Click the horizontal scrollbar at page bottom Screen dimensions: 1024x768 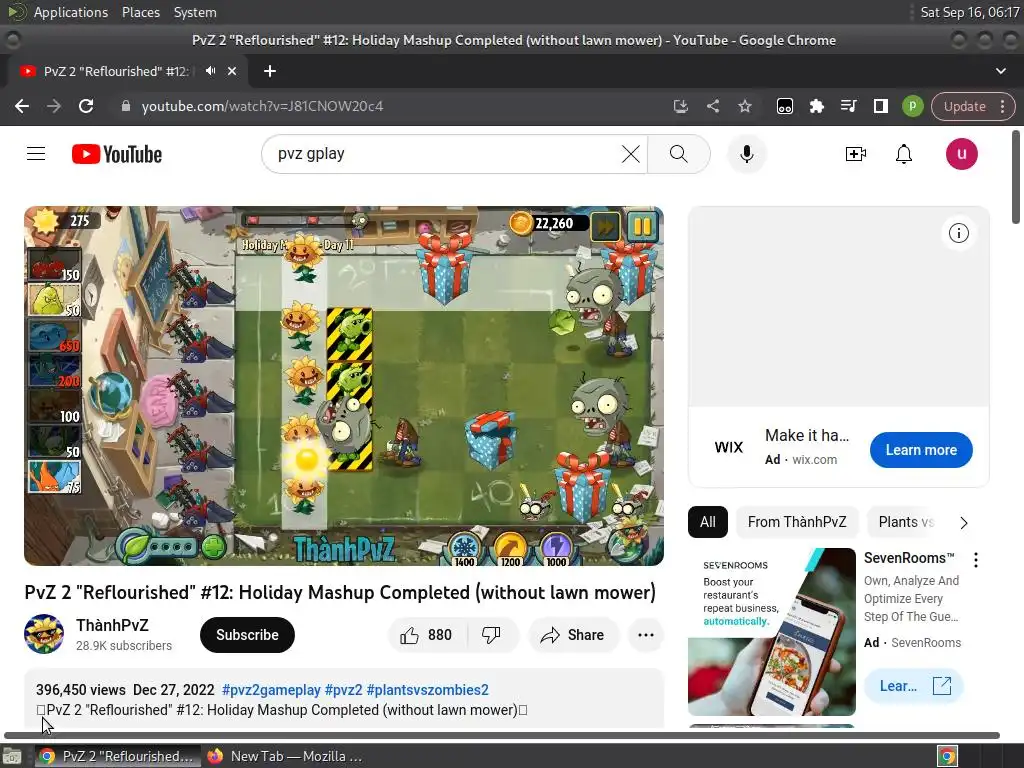click(x=502, y=735)
